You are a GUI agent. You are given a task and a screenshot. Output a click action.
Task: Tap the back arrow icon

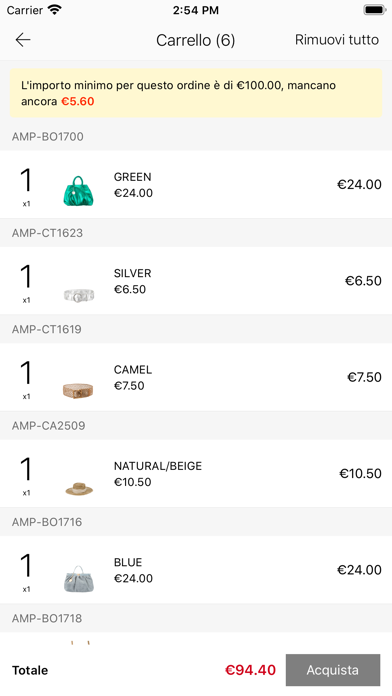pyautogui.click(x=23, y=40)
